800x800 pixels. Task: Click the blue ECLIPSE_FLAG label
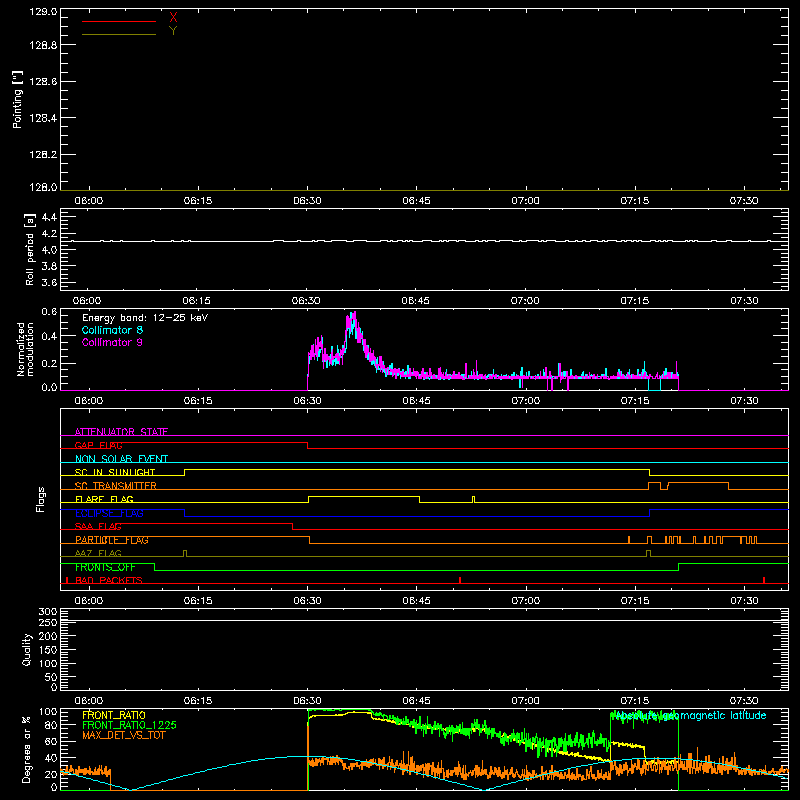[x=109, y=513]
